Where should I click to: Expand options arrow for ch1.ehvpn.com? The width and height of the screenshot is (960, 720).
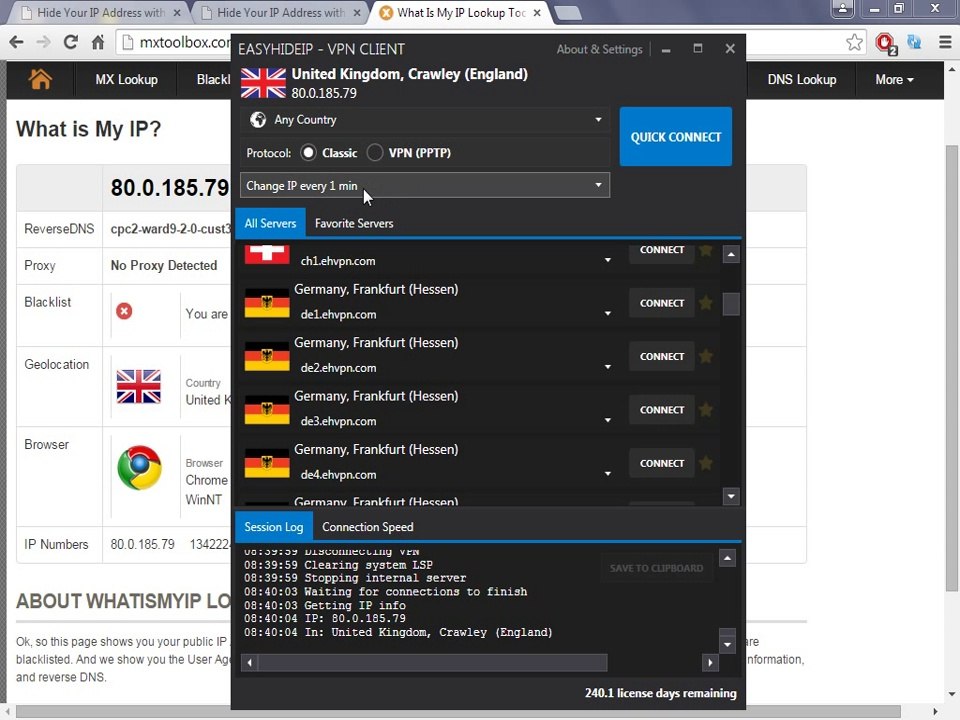coord(607,260)
